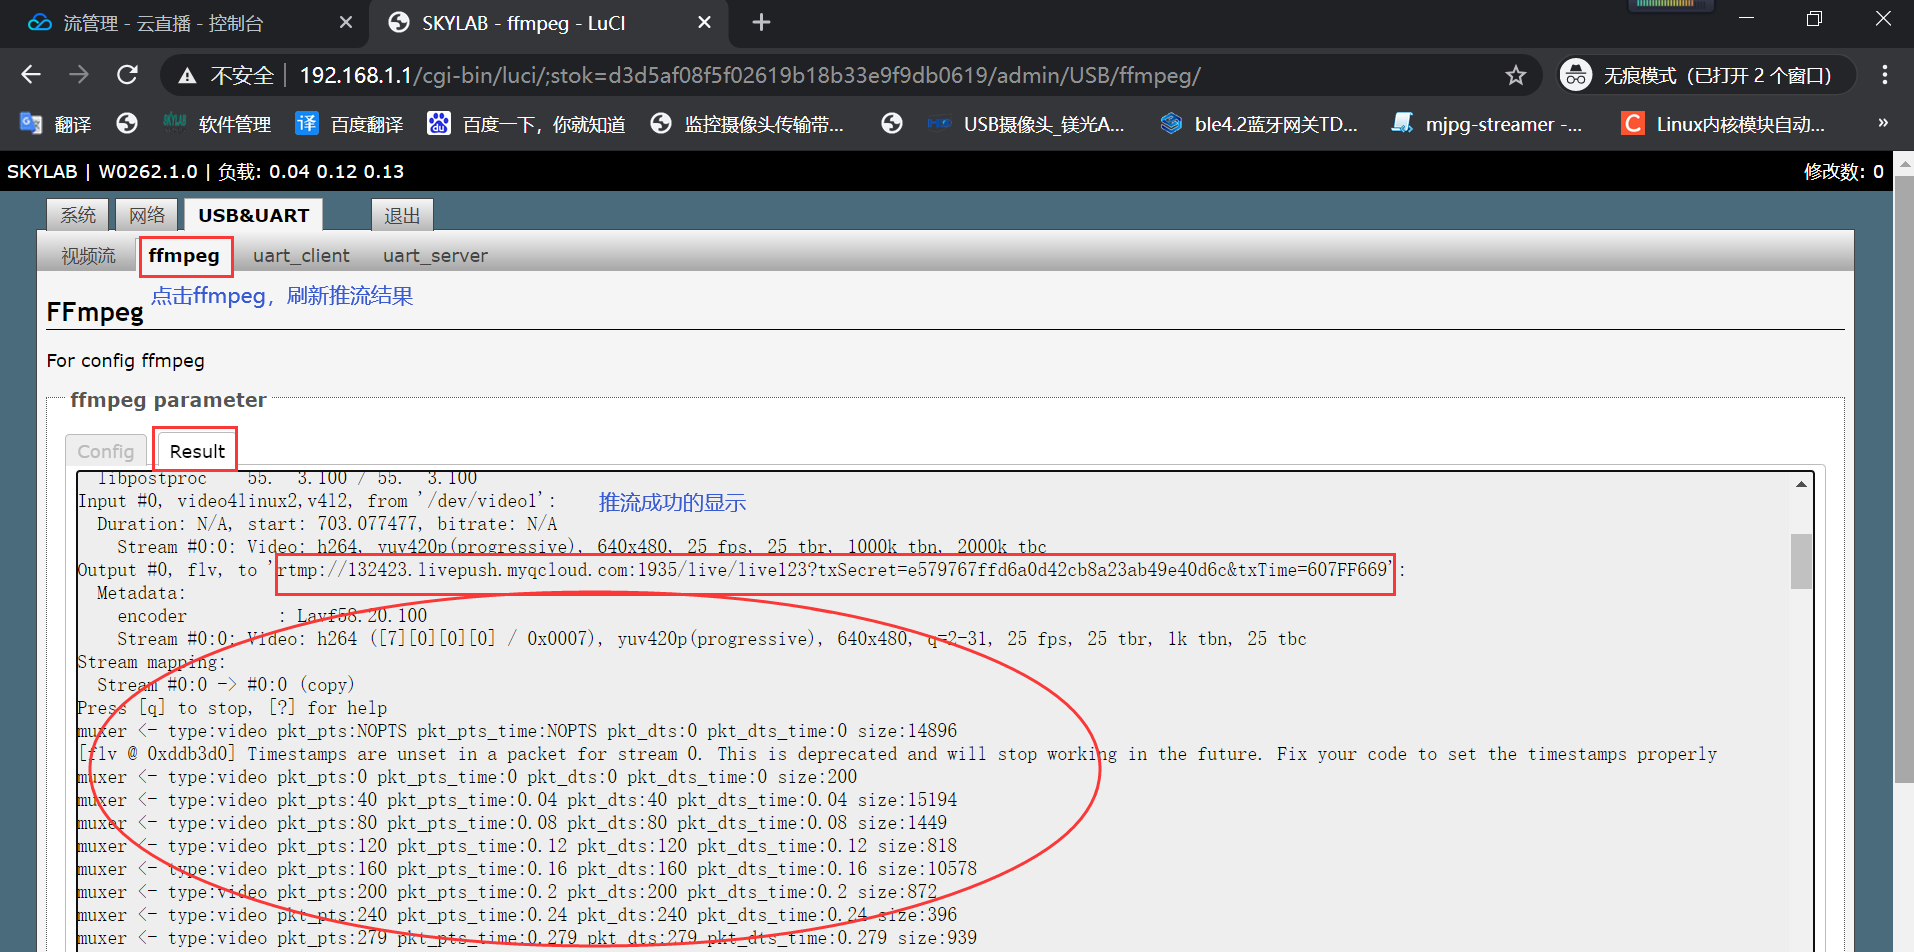1914x952 pixels.
Task: Open the 视频流 subtab
Action: (x=88, y=256)
